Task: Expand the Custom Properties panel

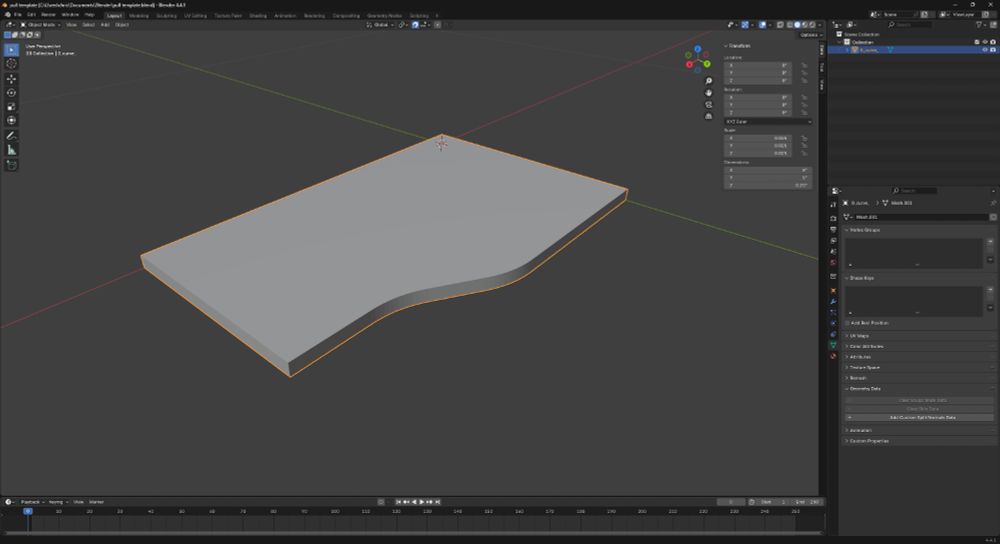Action: (867, 441)
